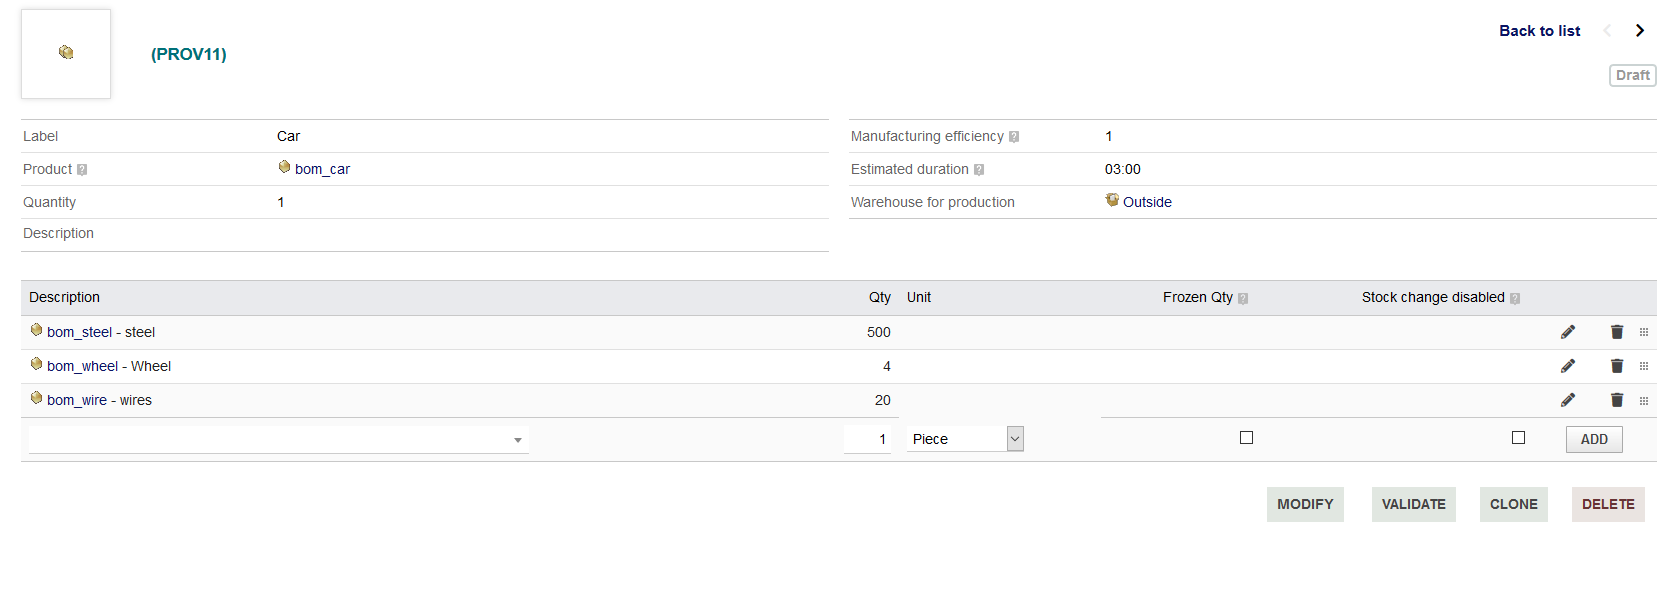Enable the Frozen Qty checkbox
This screenshot has height=592, width=1677.
[1246, 437]
